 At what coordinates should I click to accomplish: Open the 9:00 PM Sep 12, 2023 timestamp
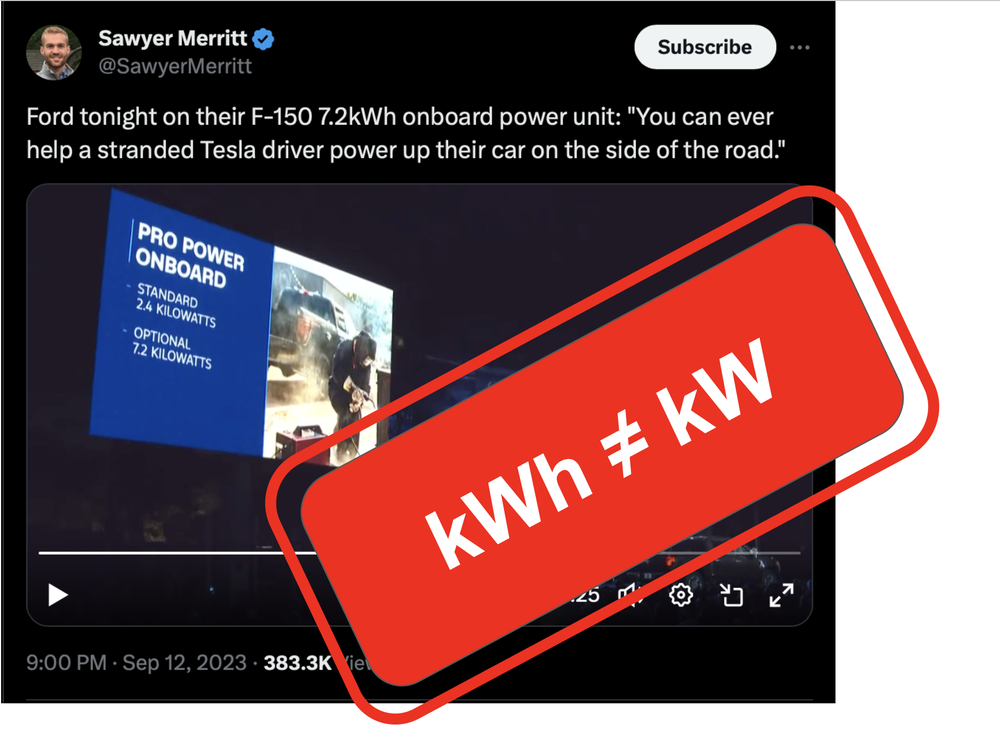coord(136,662)
